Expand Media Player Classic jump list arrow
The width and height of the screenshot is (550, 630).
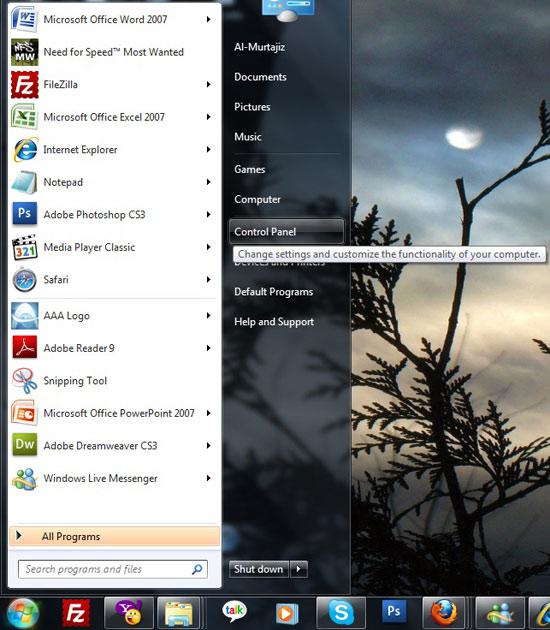pos(209,247)
